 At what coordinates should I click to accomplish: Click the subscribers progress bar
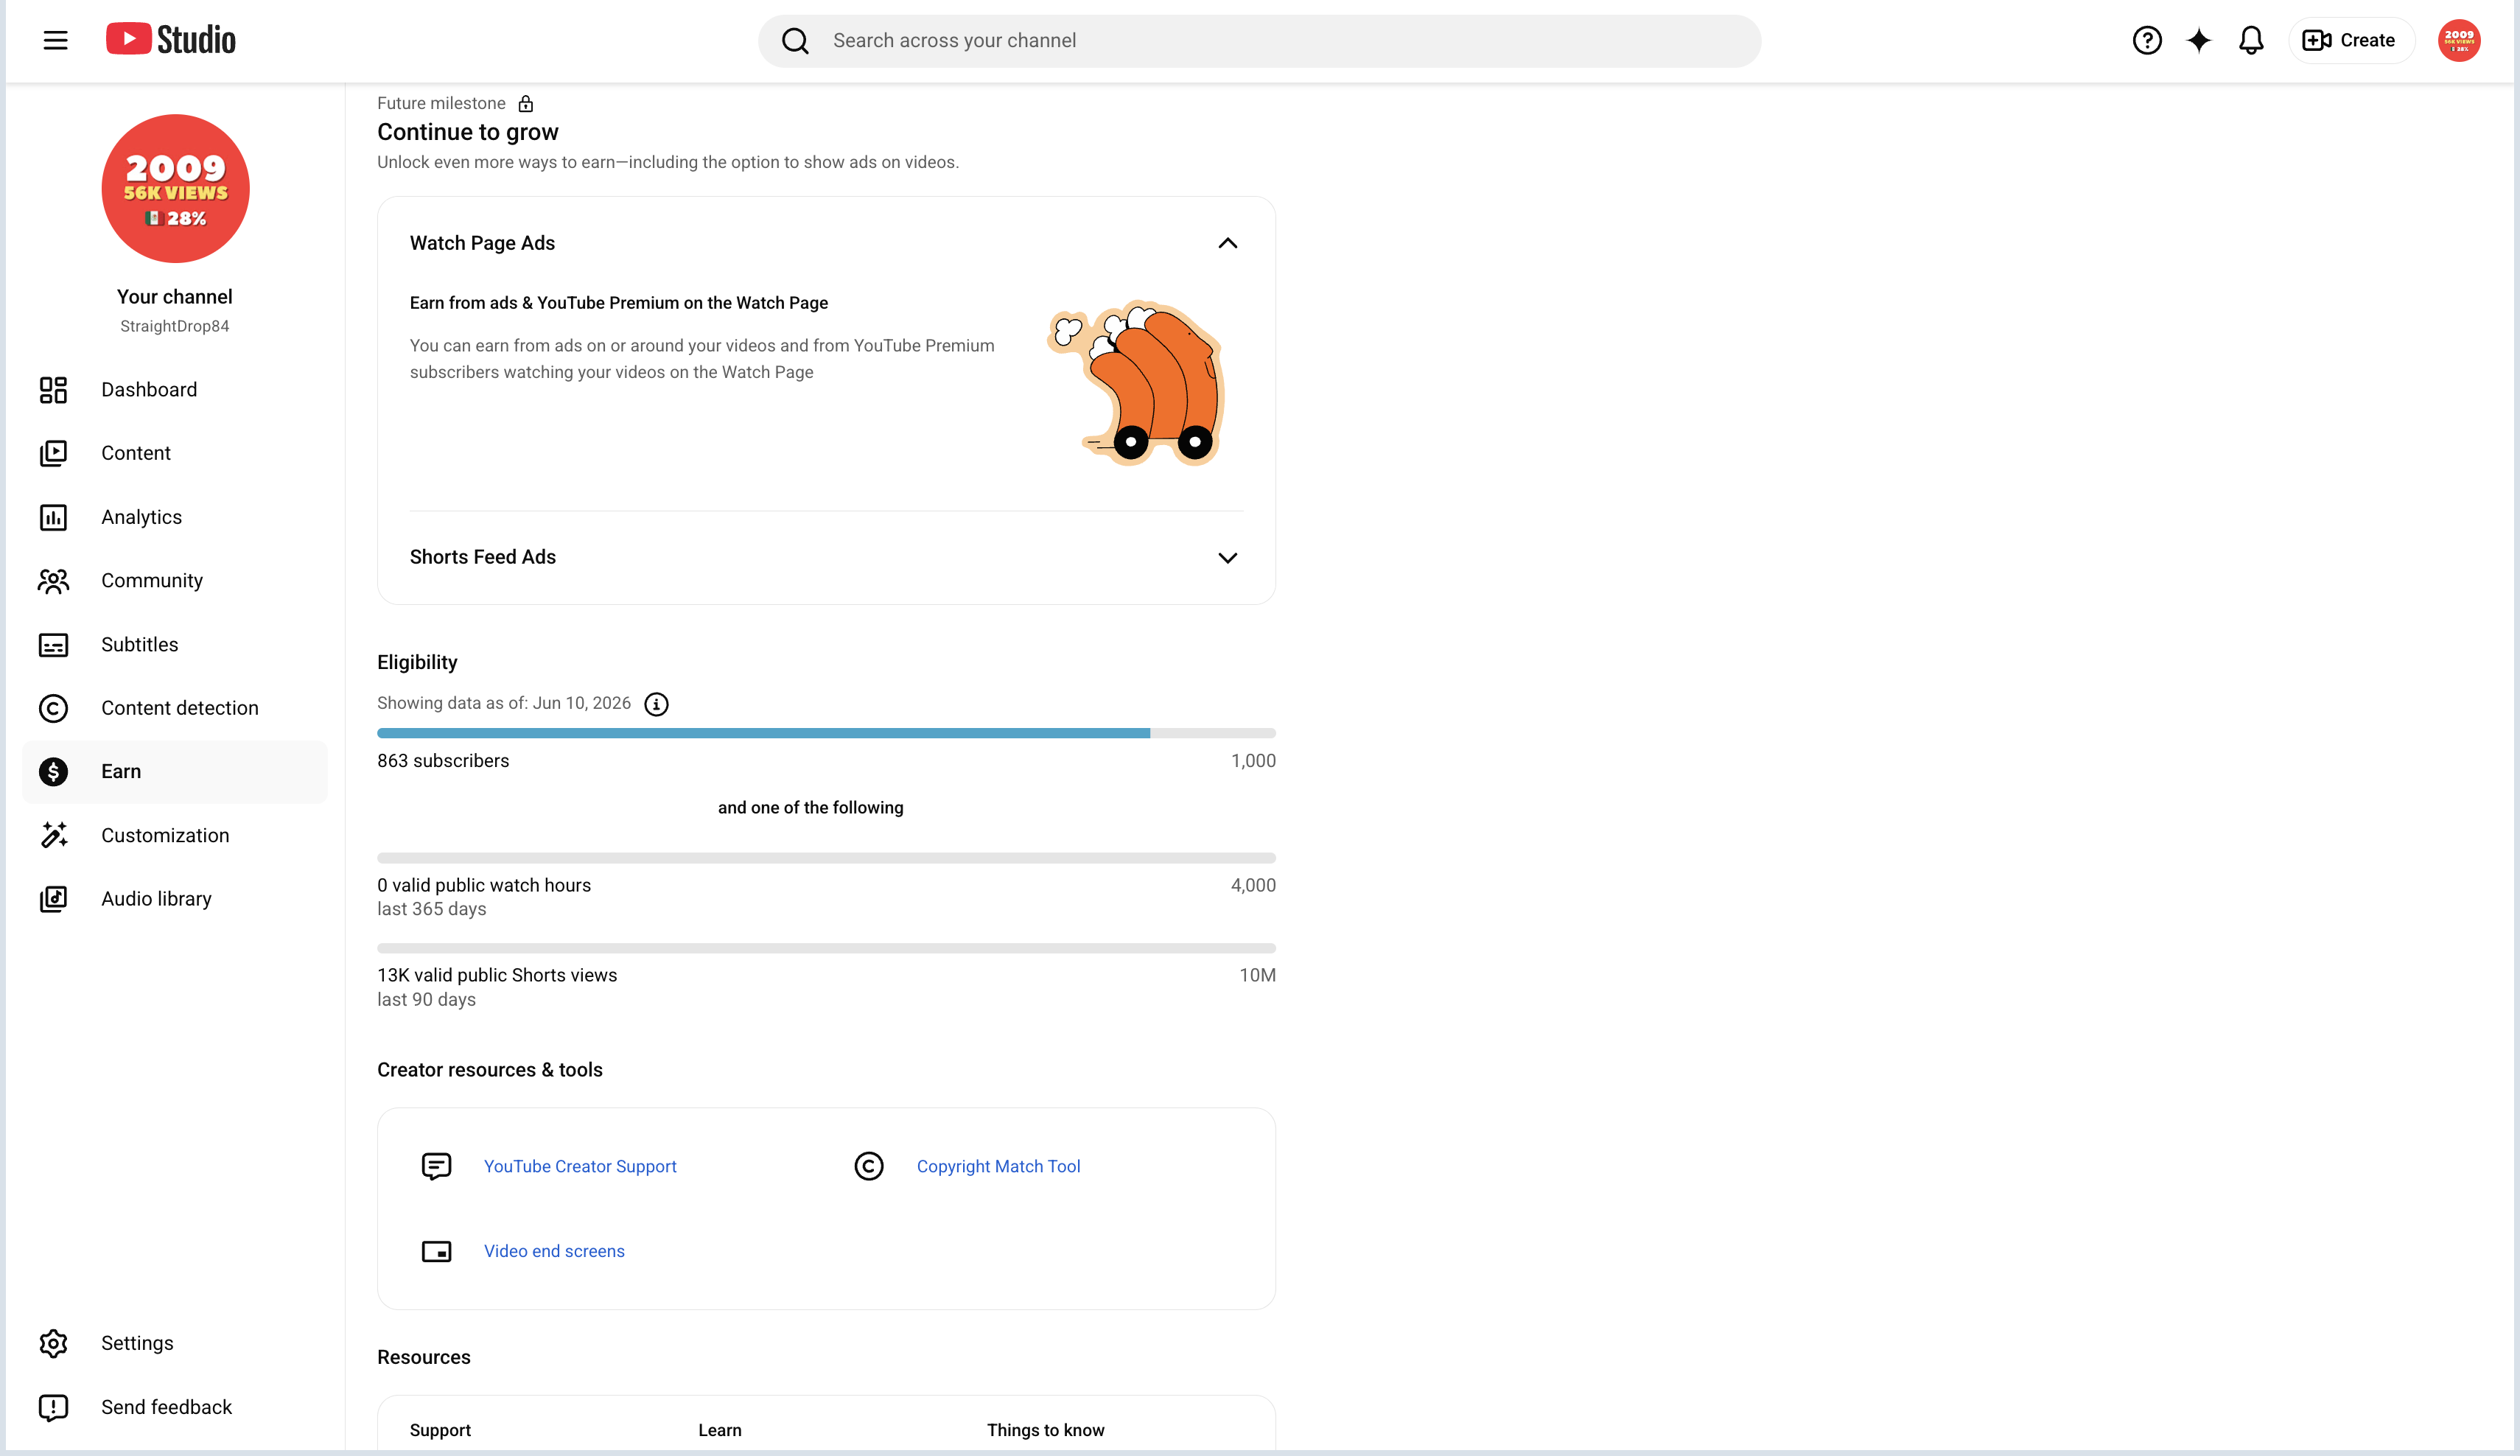point(826,733)
